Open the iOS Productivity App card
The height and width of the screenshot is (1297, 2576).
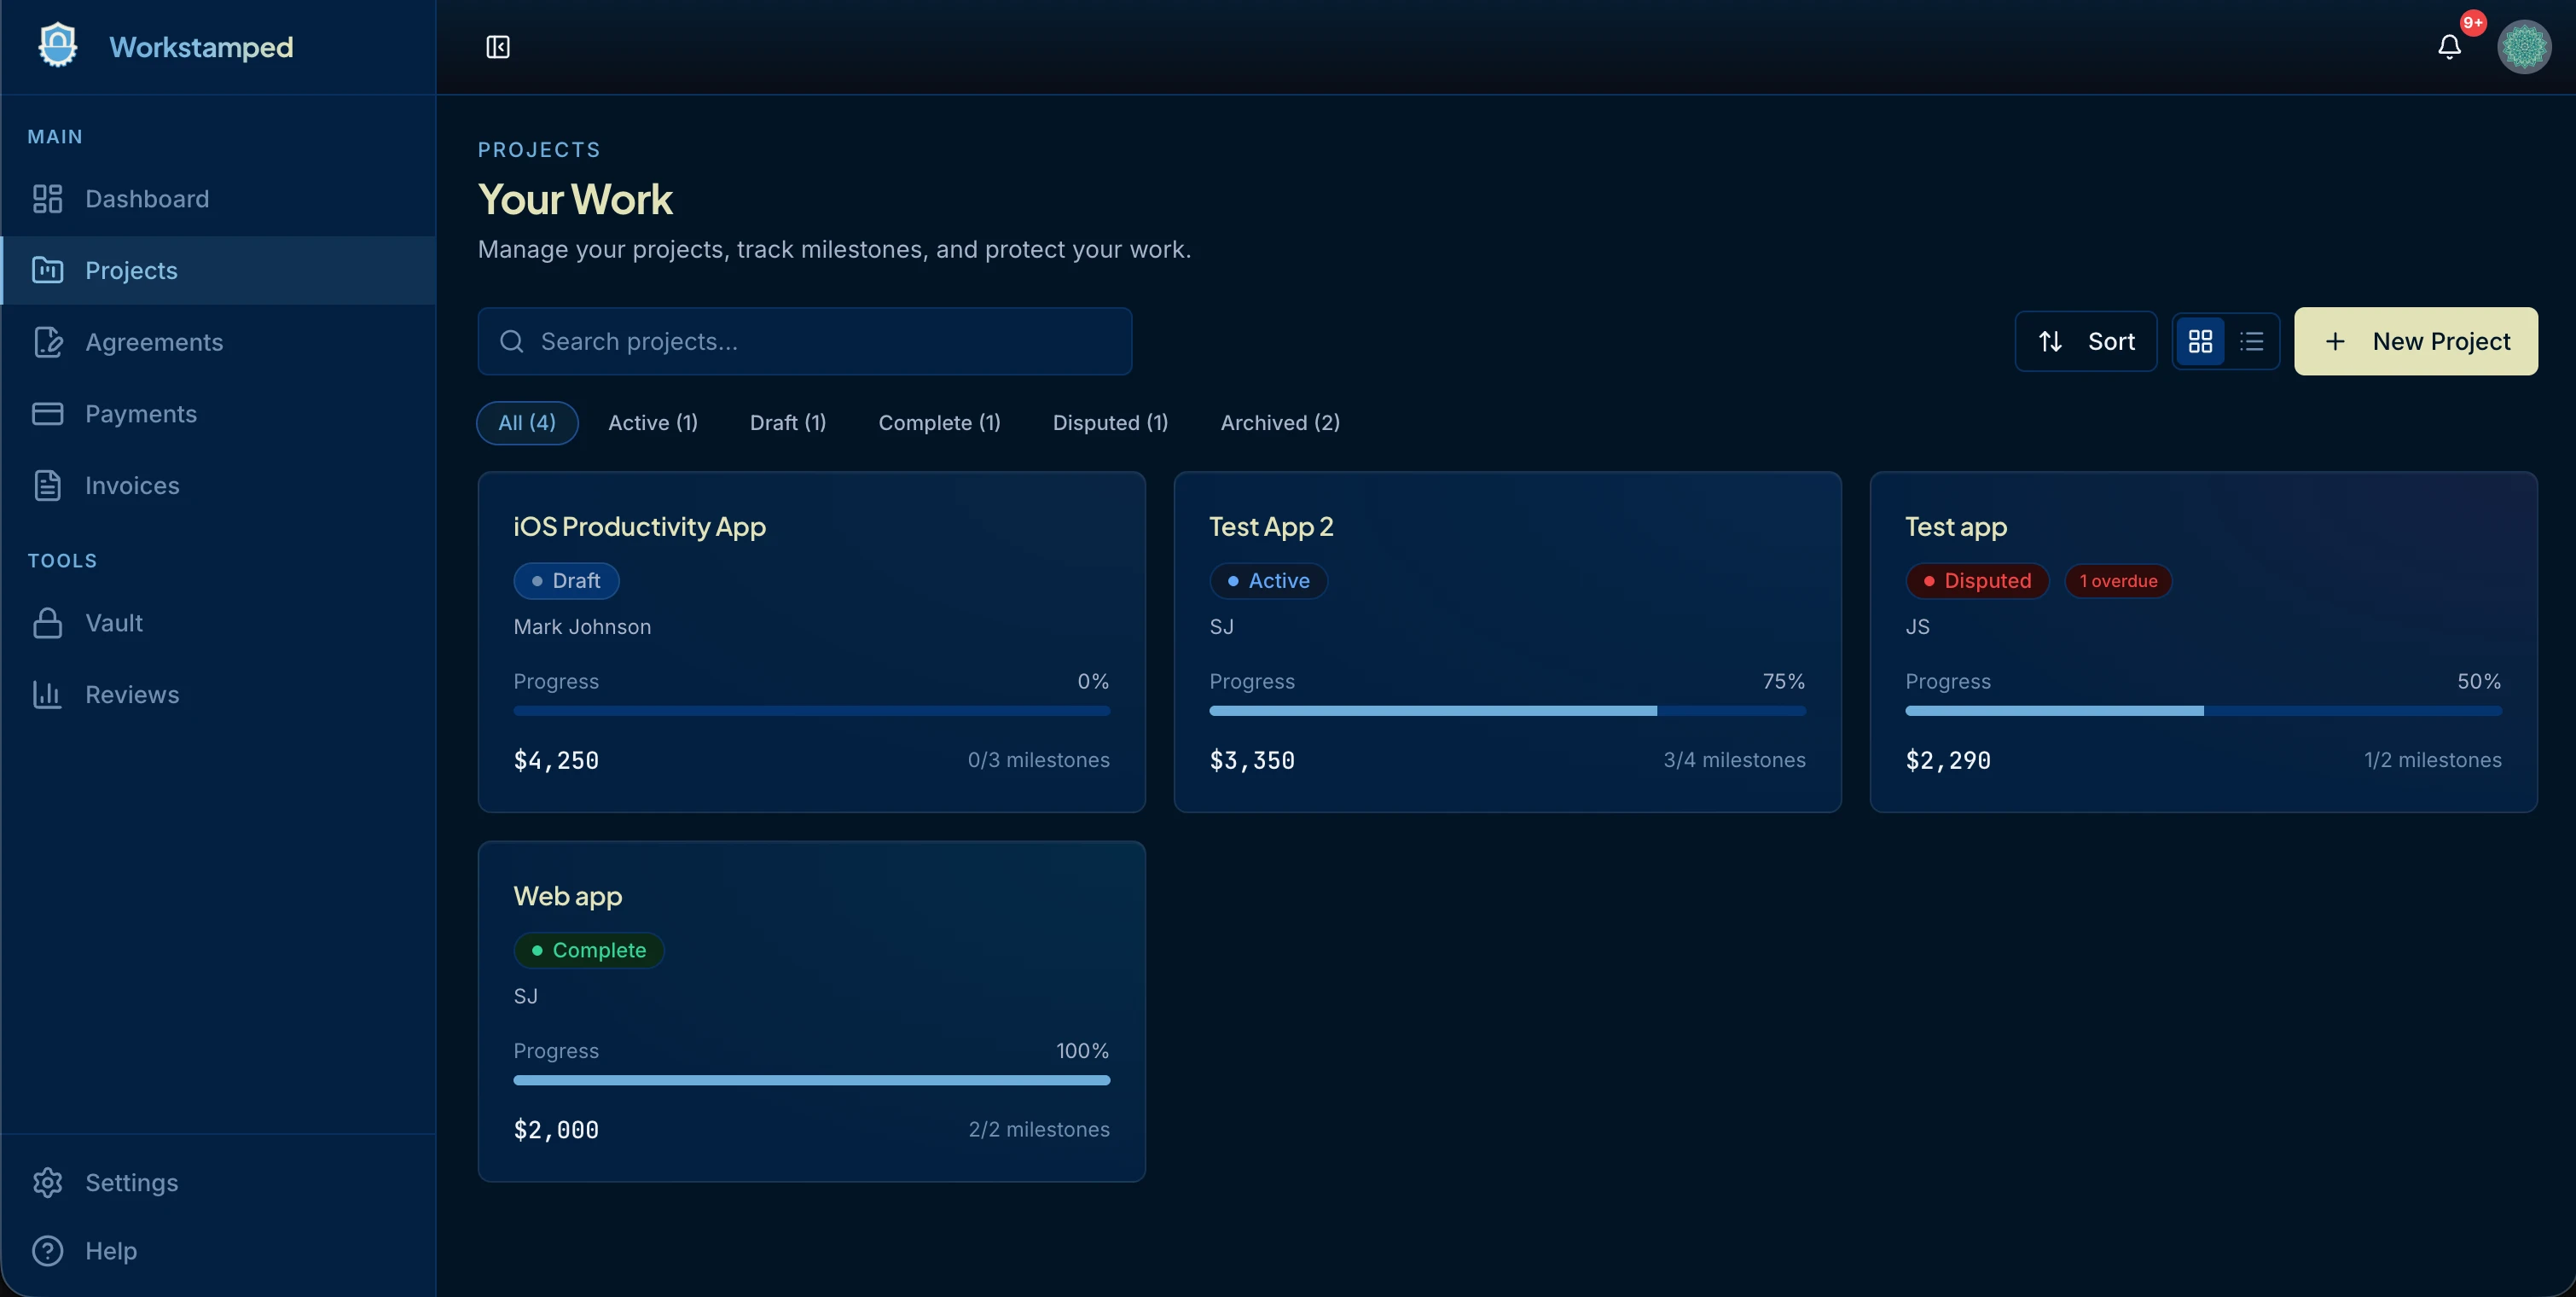tap(810, 641)
